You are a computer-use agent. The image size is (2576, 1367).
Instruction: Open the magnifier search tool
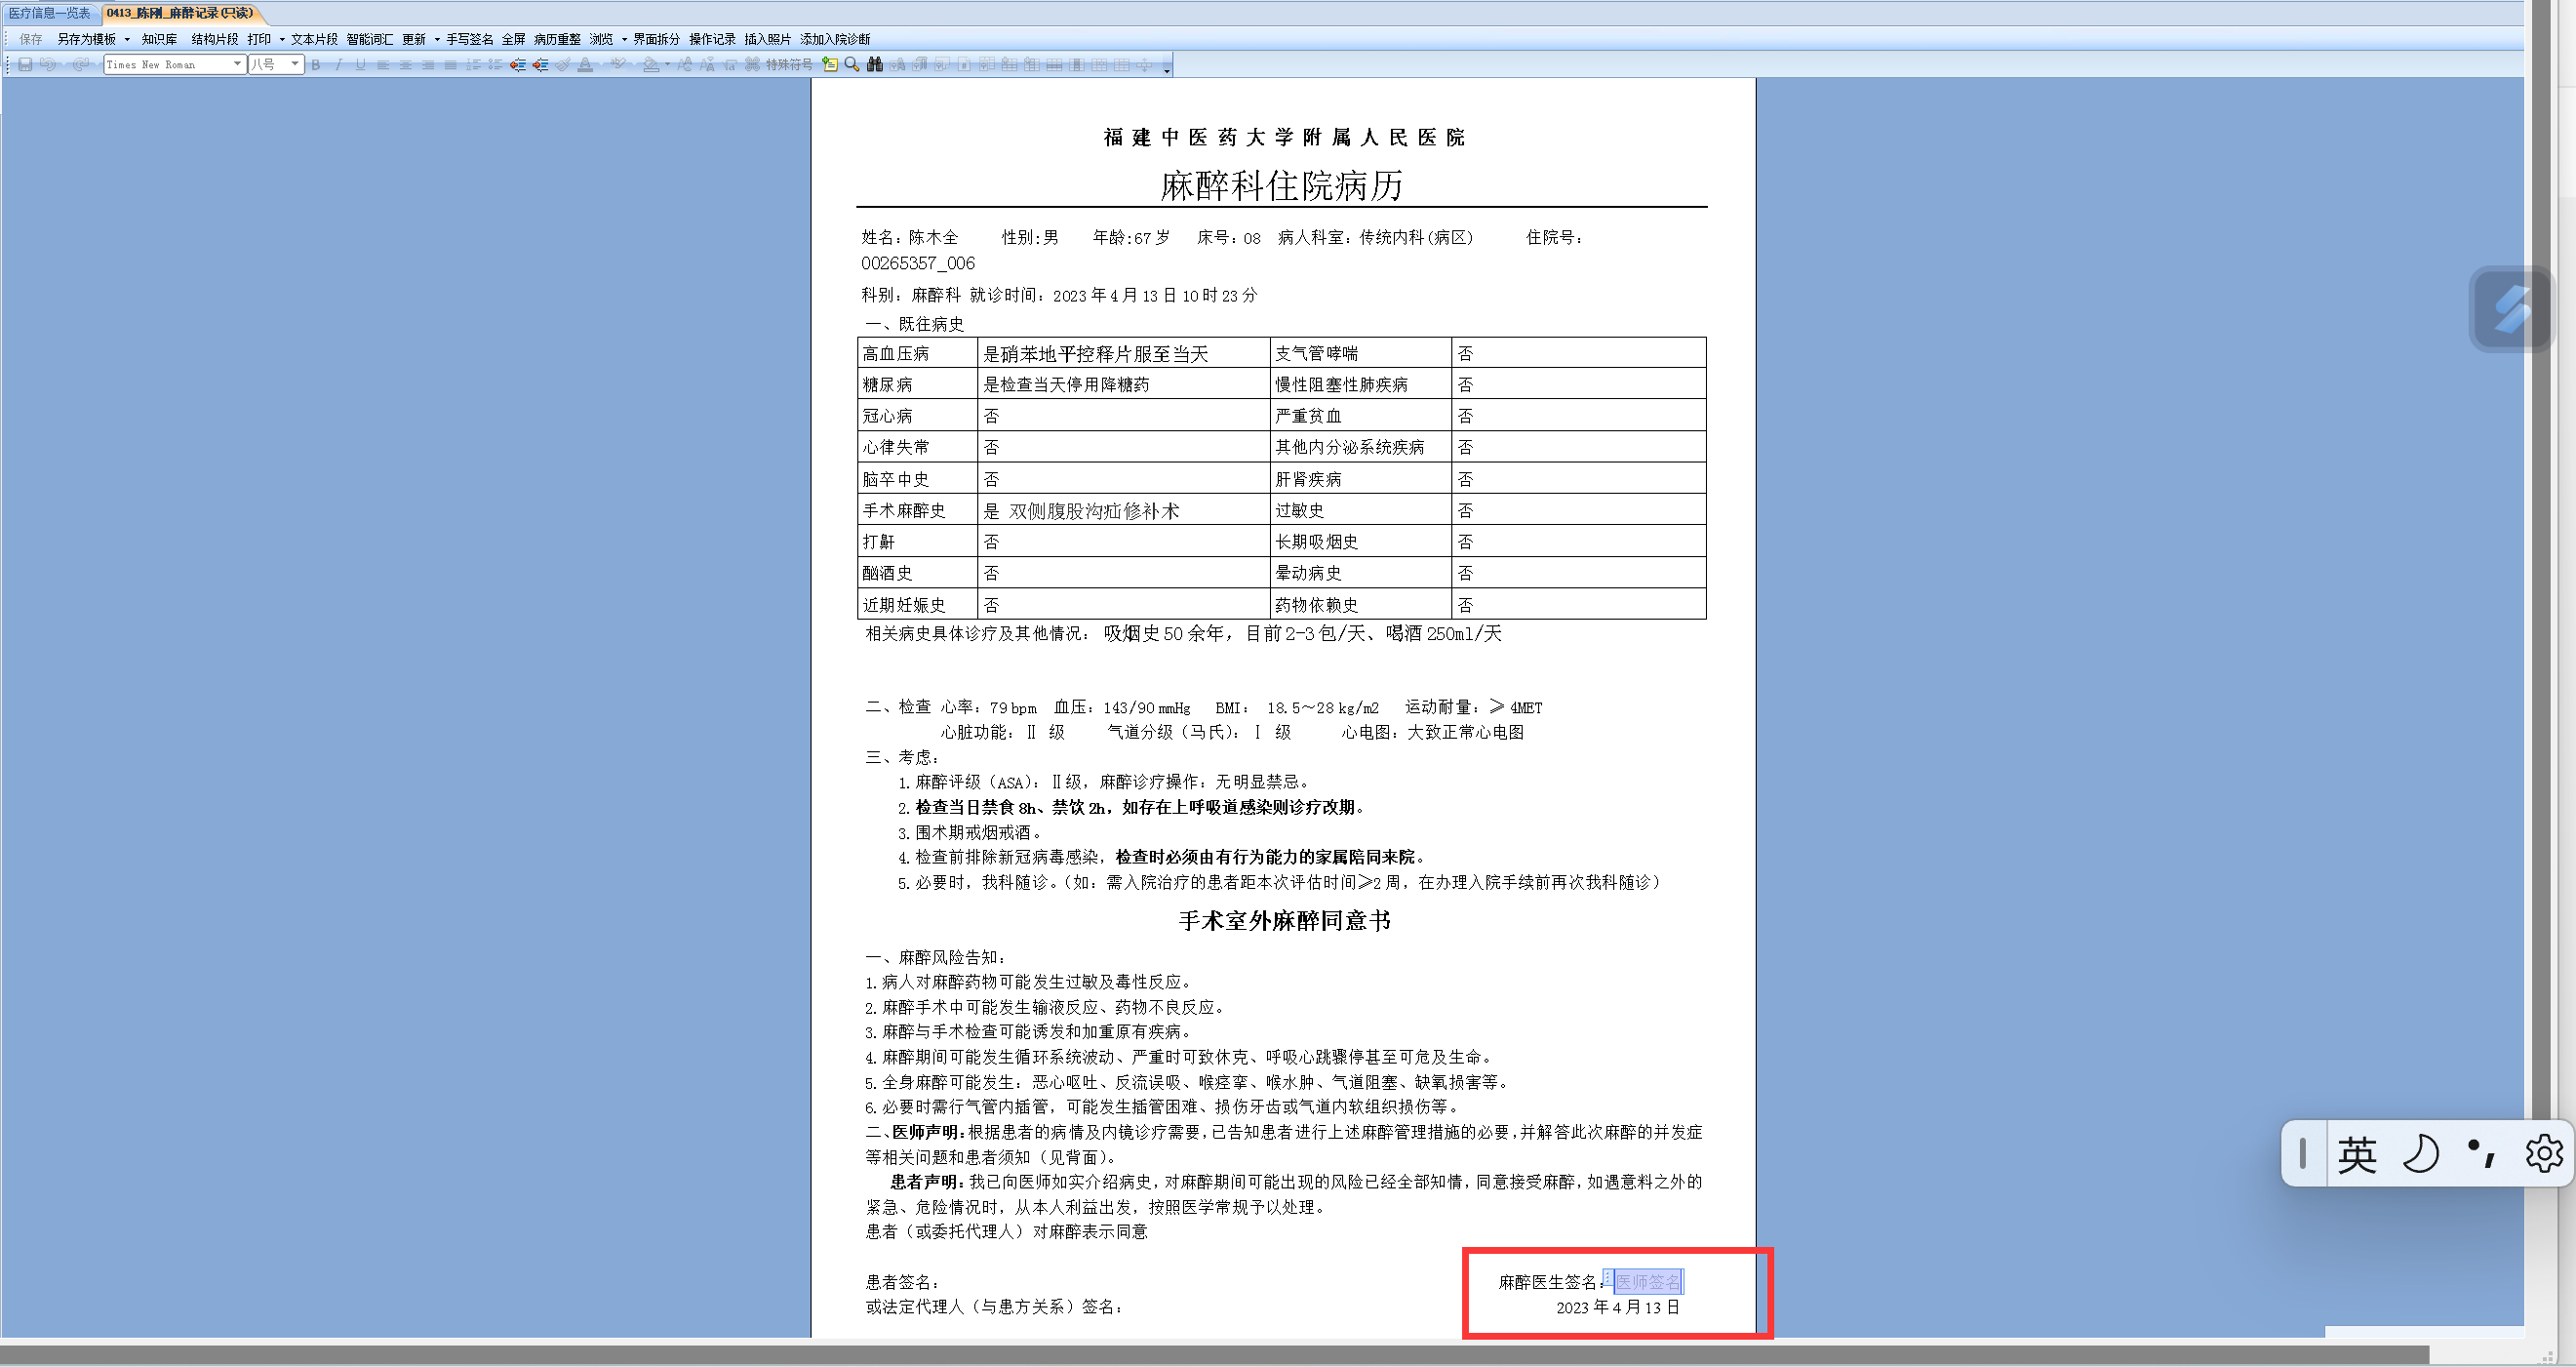852,65
